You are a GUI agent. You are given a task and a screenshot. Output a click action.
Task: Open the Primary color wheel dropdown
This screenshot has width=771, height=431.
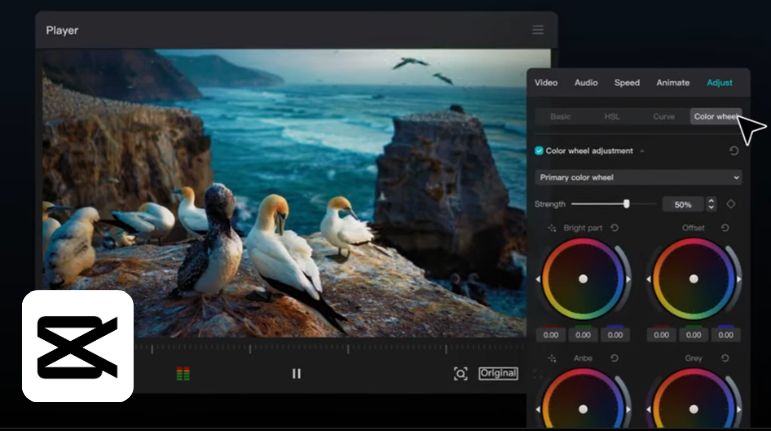(638, 177)
